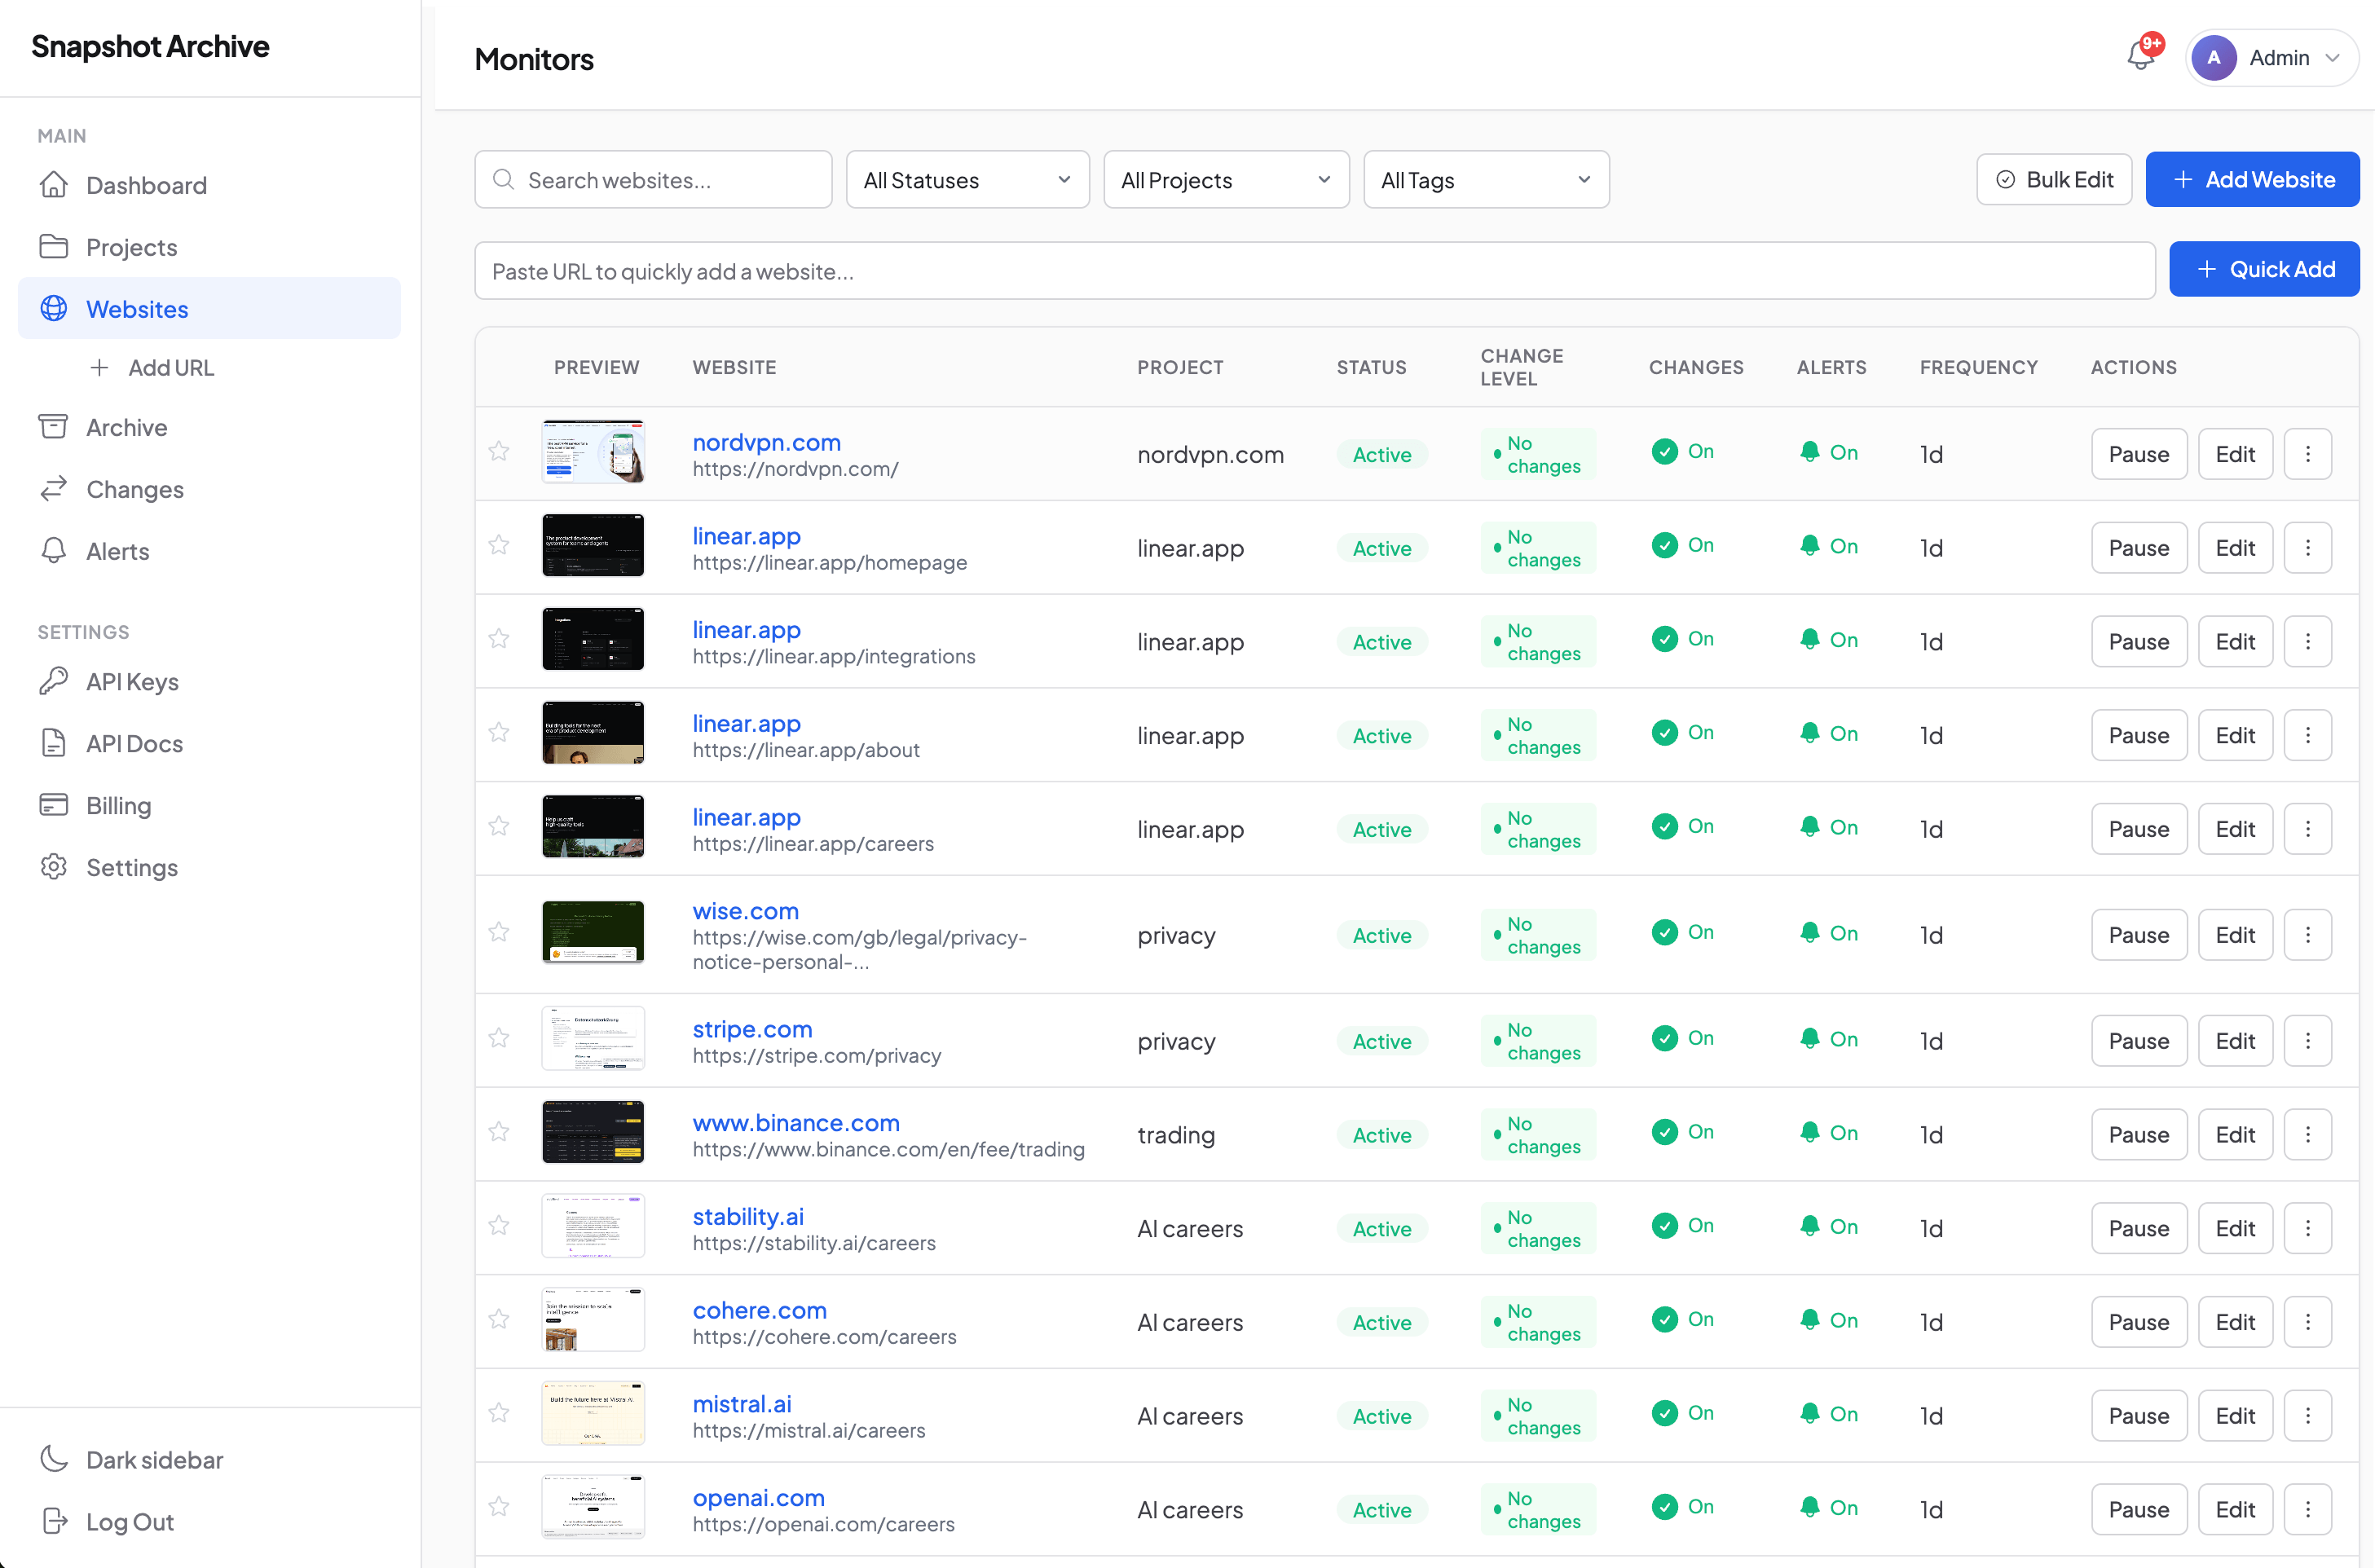The height and width of the screenshot is (1568, 2375).
Task: Open the All Projects dropdown
Action: coord(1226,180)
